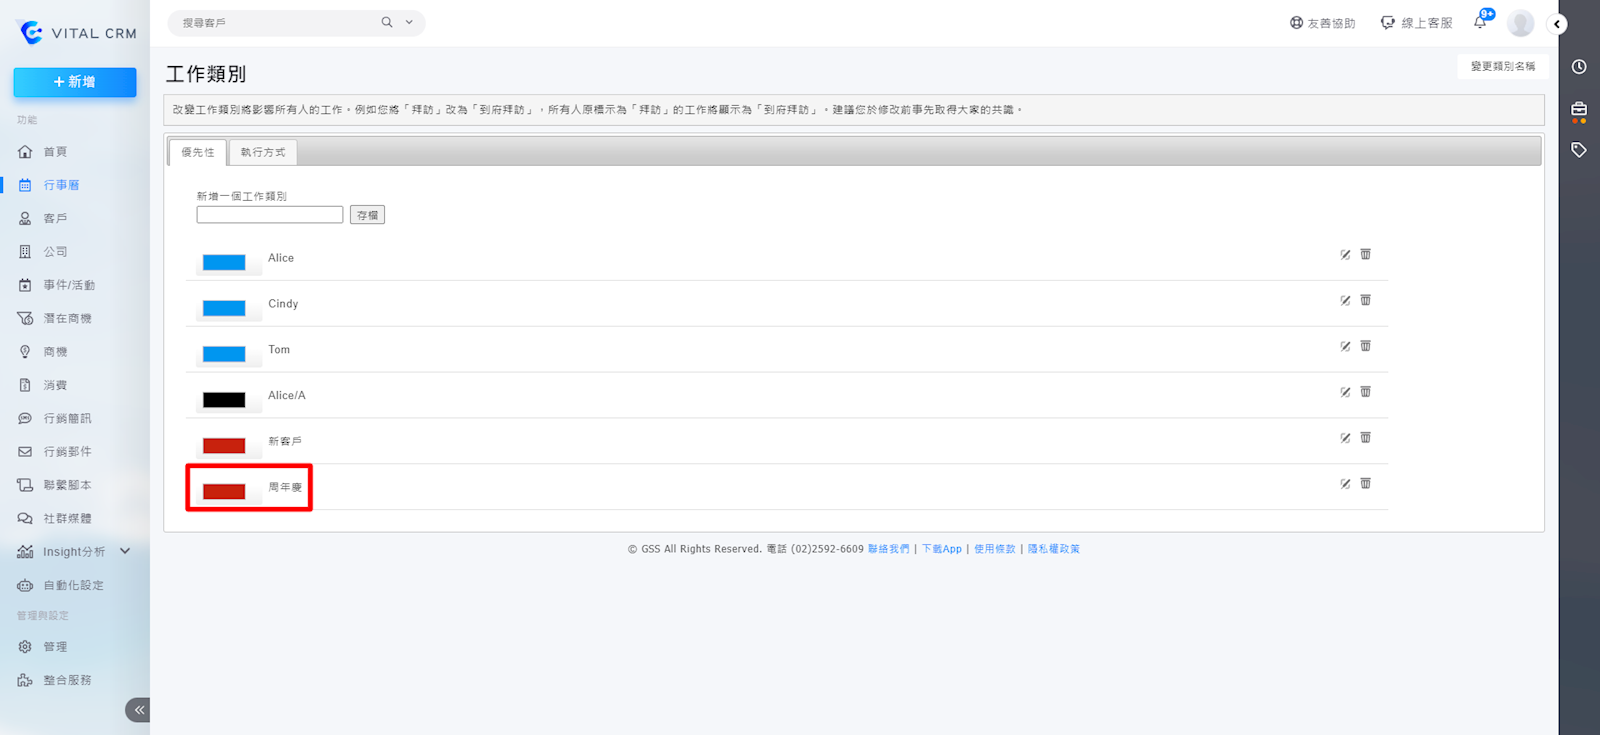This screenshot has width=1600, height=735.
Task: Open the history clock icon in right panel
Action: tap(1579, 67)
